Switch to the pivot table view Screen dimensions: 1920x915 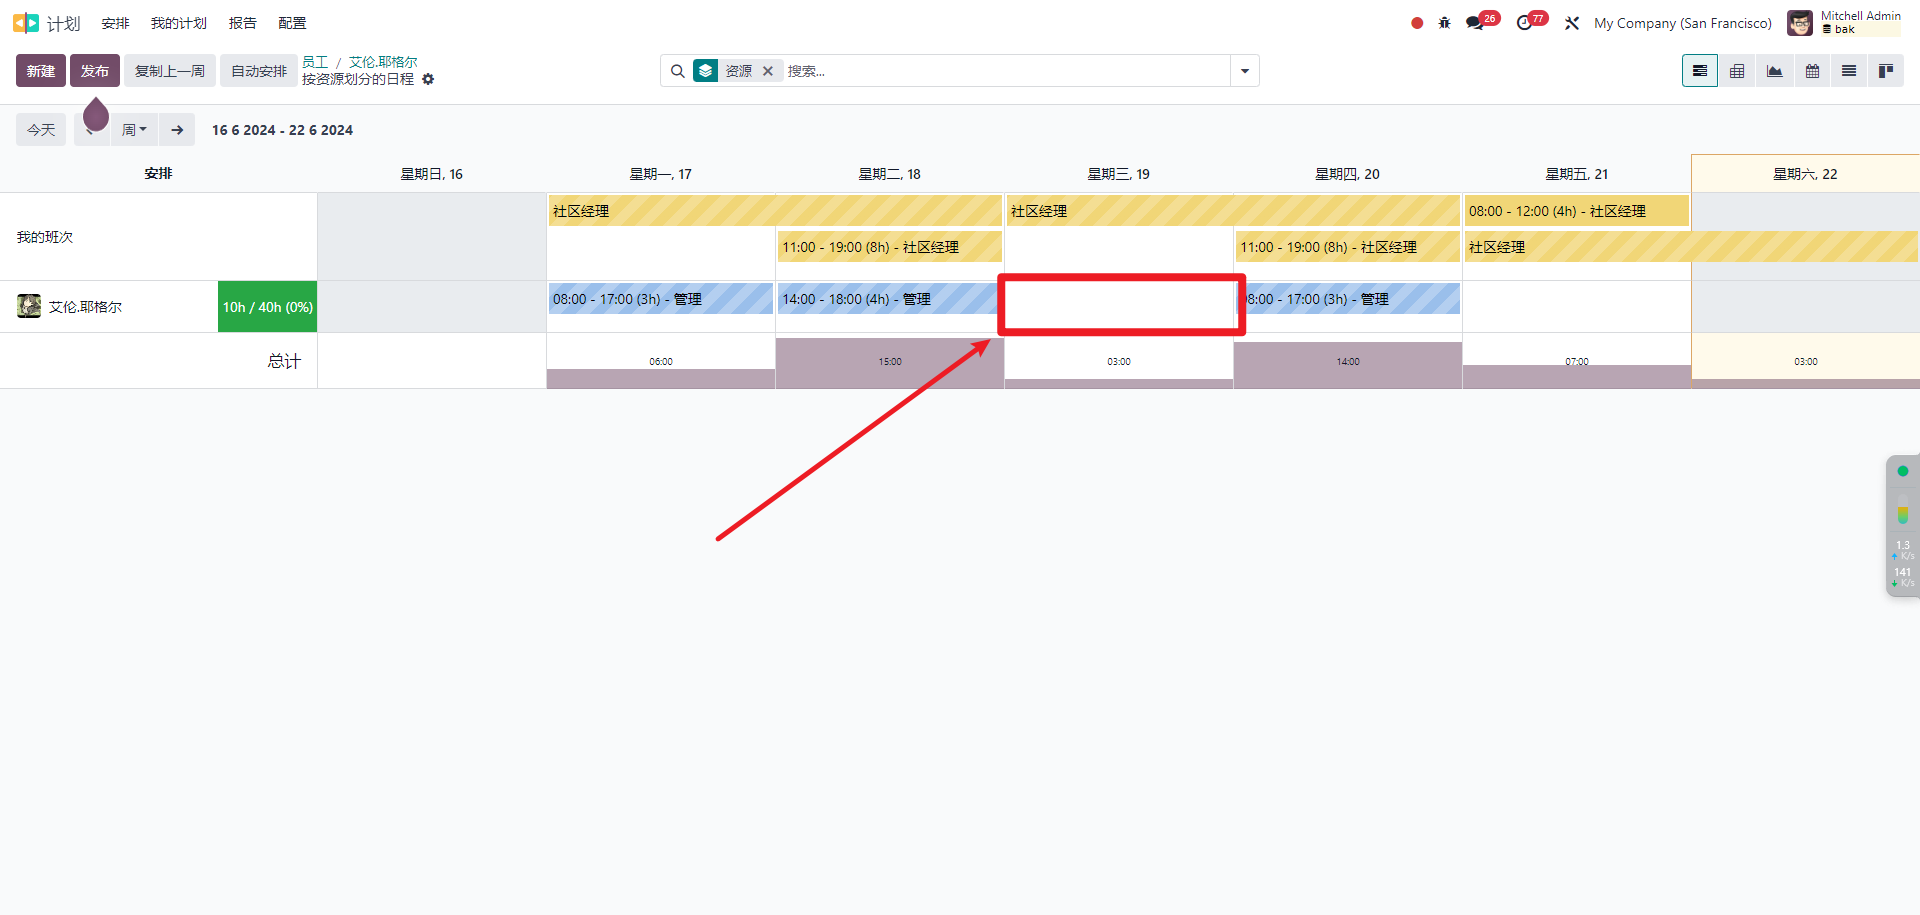(x=1737, y=71)
